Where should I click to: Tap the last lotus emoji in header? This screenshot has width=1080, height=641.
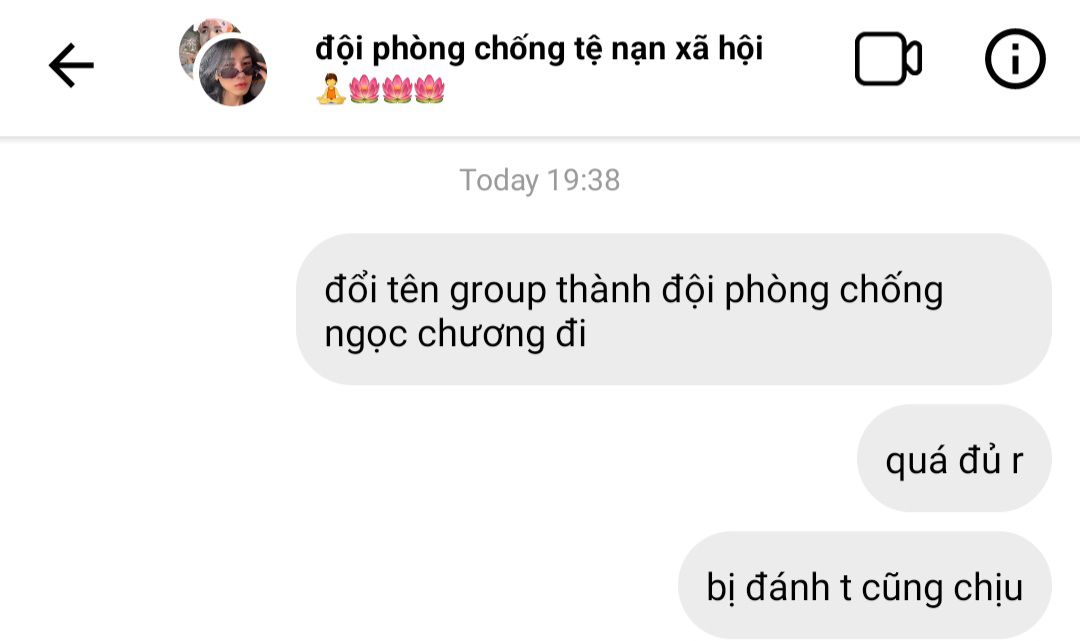coord(429,90)
